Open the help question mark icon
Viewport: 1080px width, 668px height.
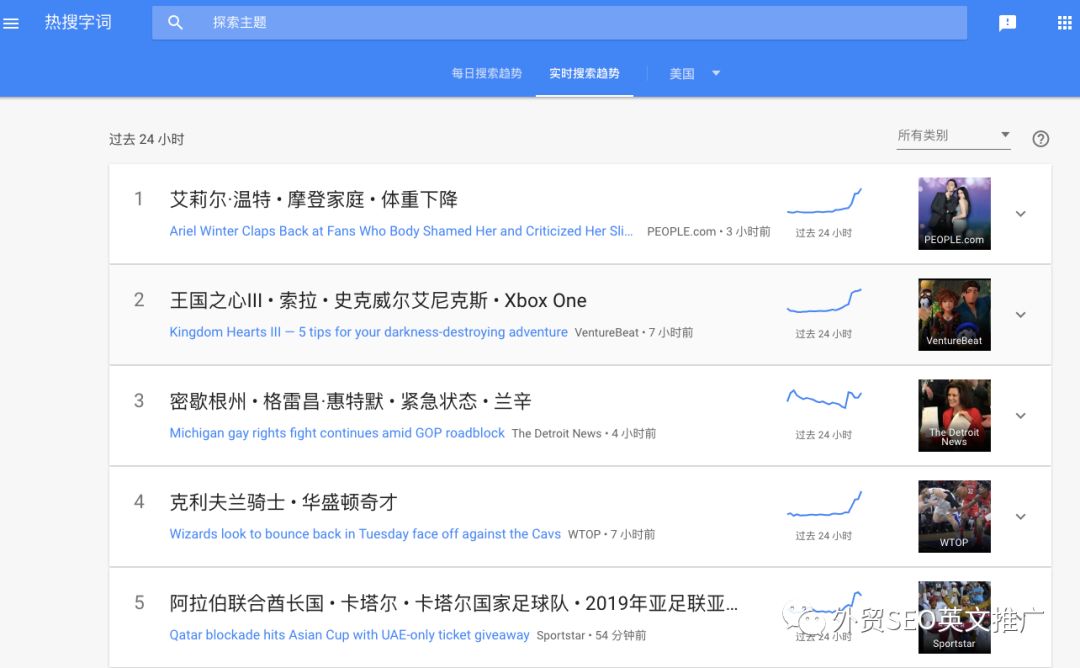coord(1040,139)
